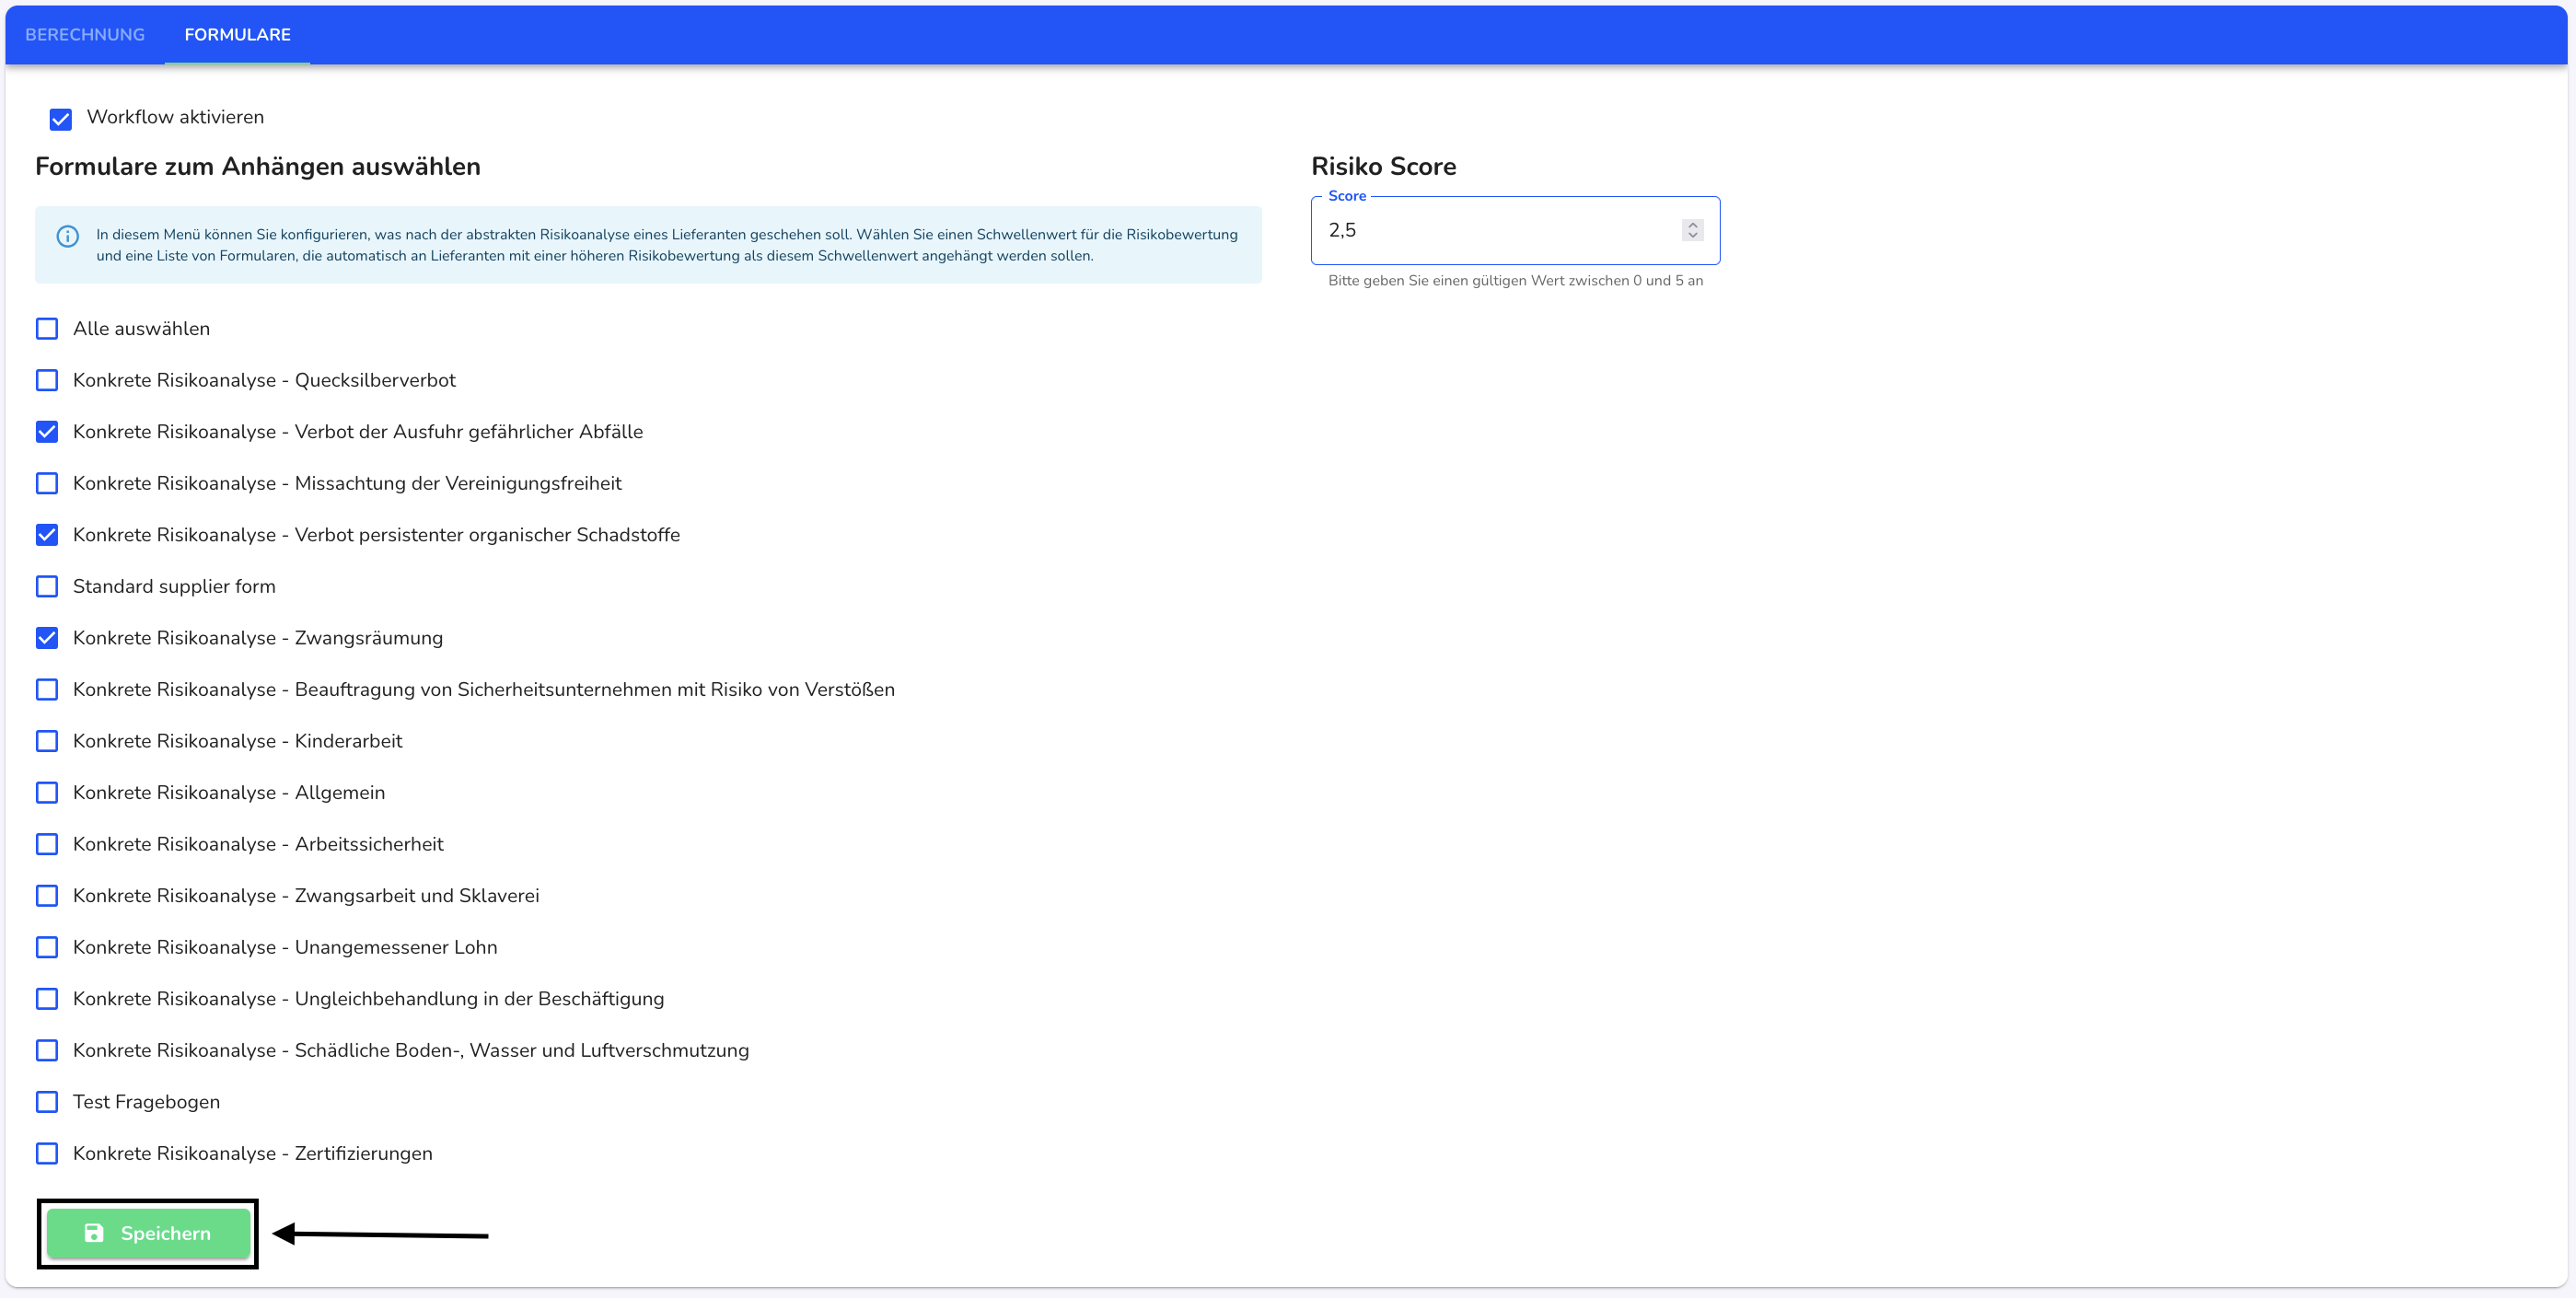Click the info text starting 'In diesem Menü'
The width and height of the screenshot is (2576, 1298).
(667, 245)
